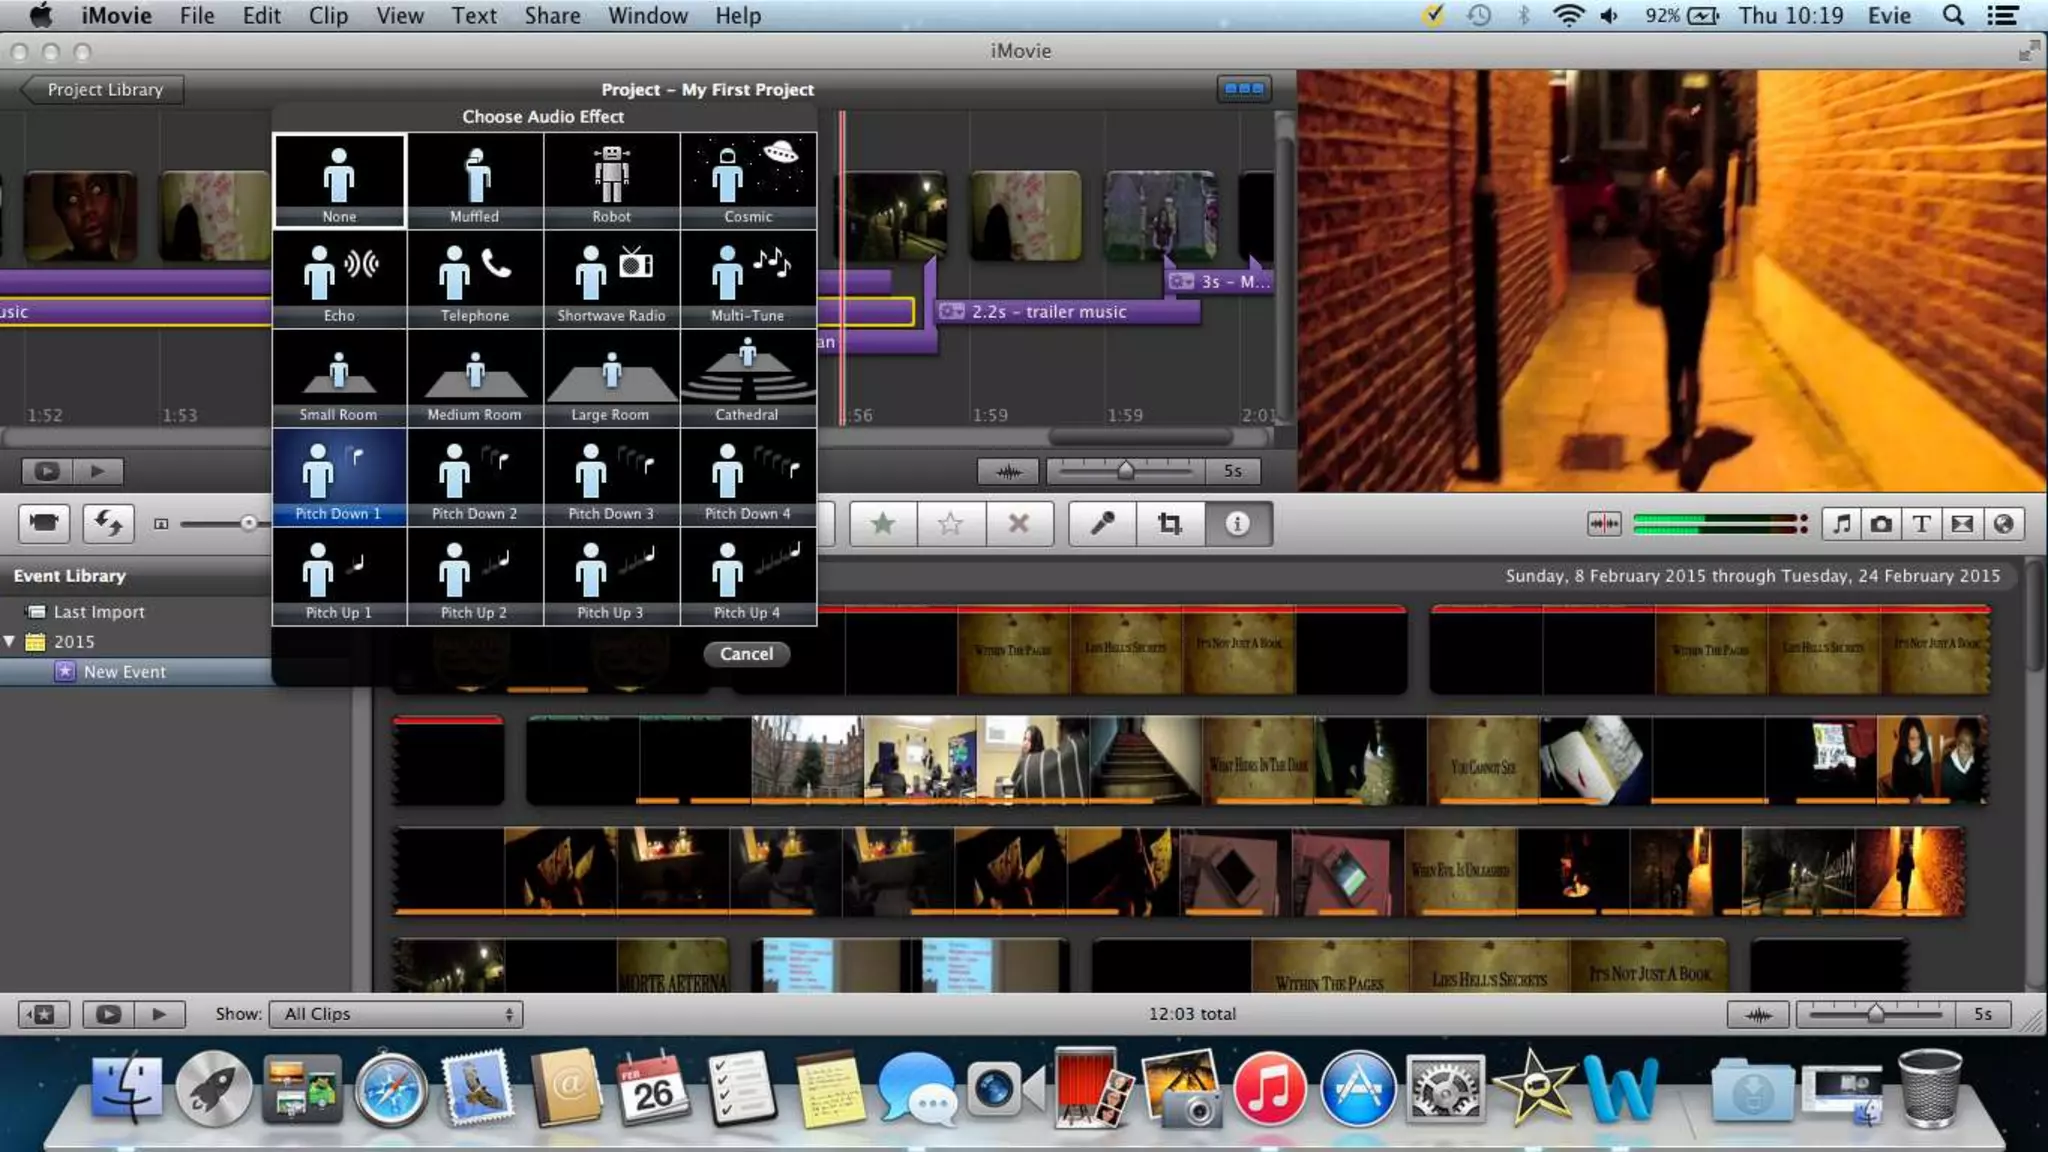Mark selection as favorite
The image size is (2048, 1152).
point(883,524)
